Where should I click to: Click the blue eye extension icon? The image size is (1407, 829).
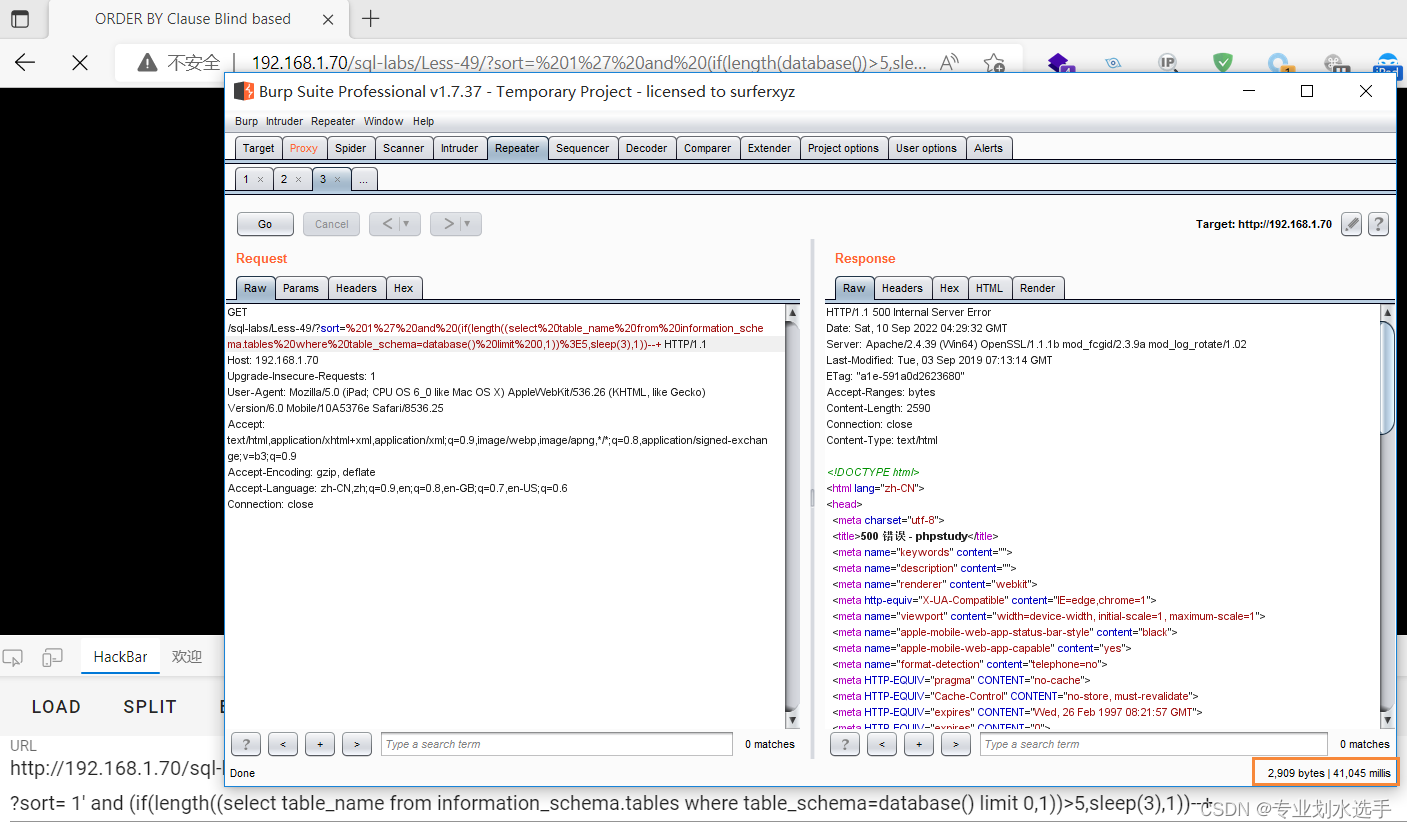click(1113, 63)
